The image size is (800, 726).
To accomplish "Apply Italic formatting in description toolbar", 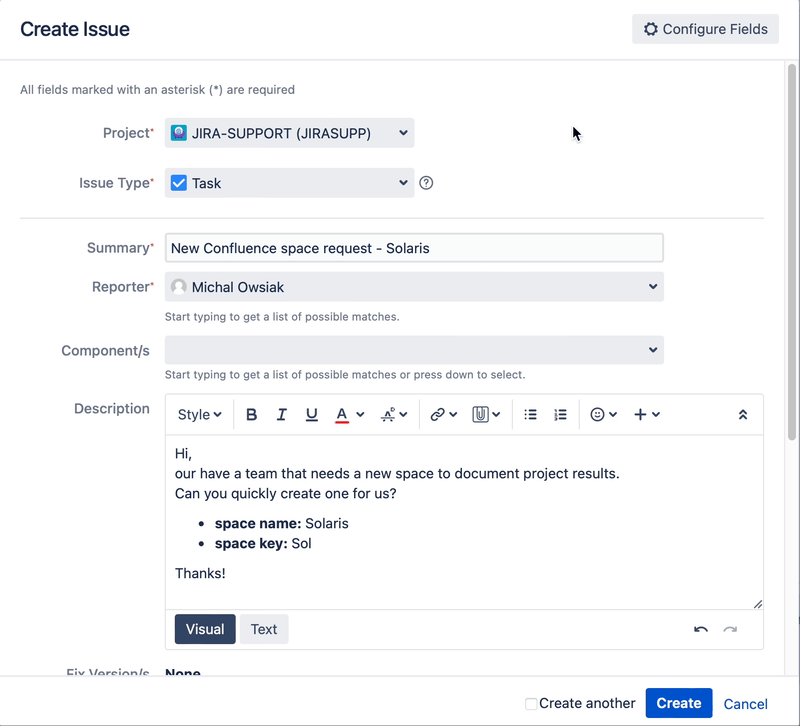I will 281,415.
